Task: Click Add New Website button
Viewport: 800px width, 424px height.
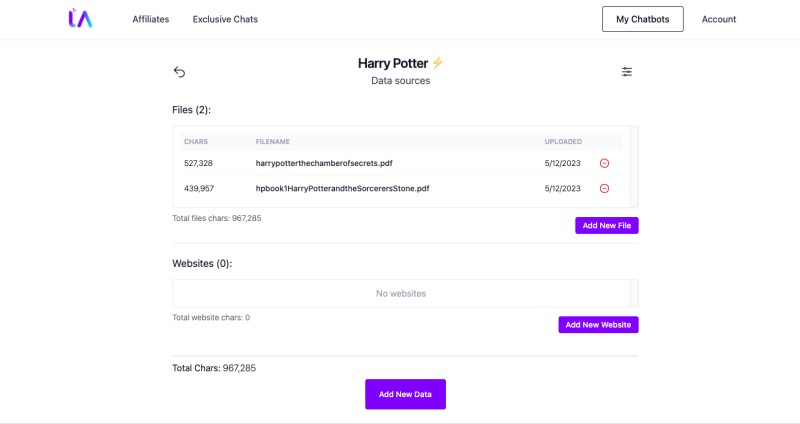Action: point(598,325)
